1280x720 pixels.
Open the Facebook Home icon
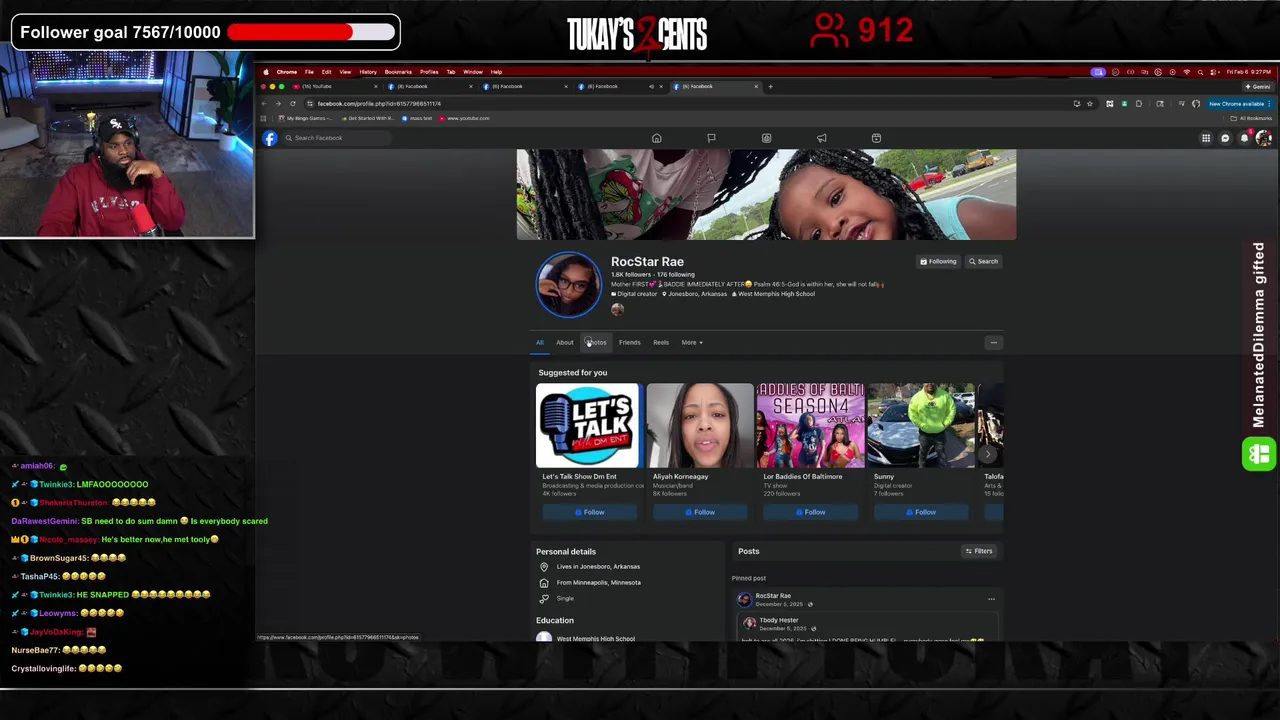657,138
